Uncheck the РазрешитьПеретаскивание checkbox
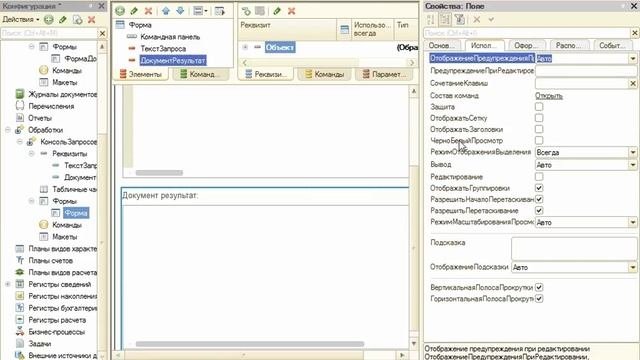 539,211
